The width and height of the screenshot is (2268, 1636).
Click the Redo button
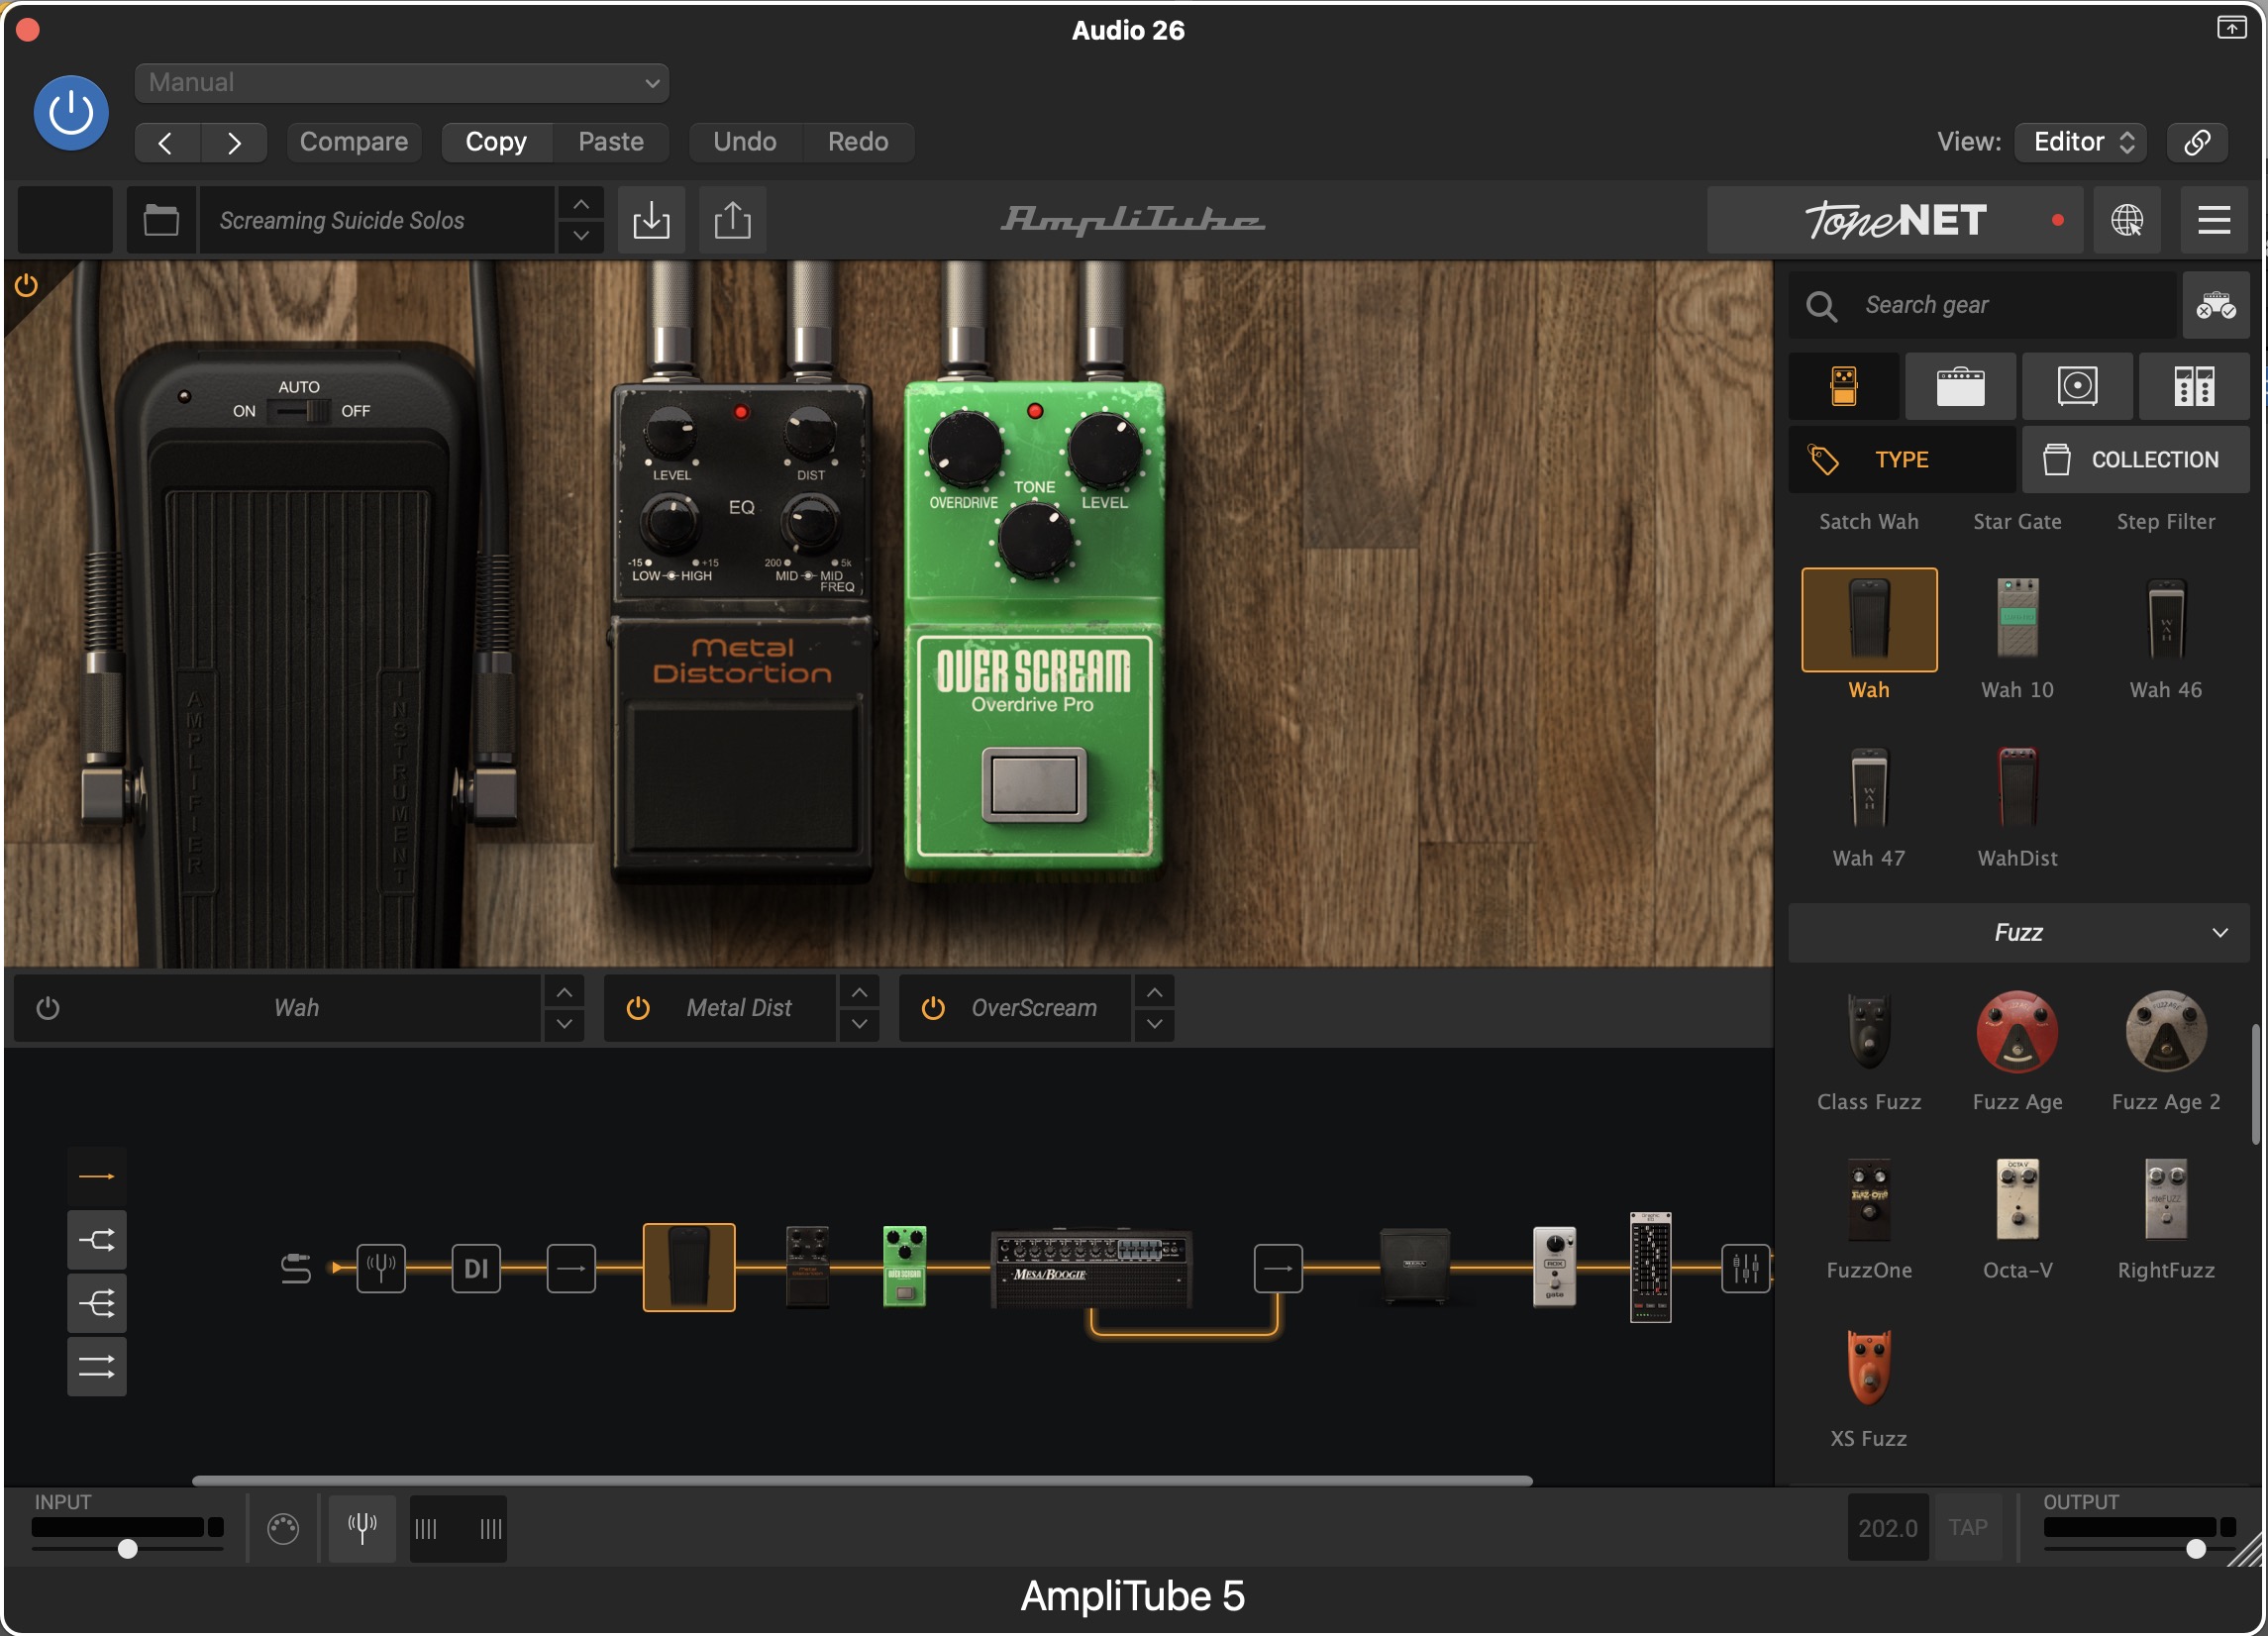tap(858, 142)
